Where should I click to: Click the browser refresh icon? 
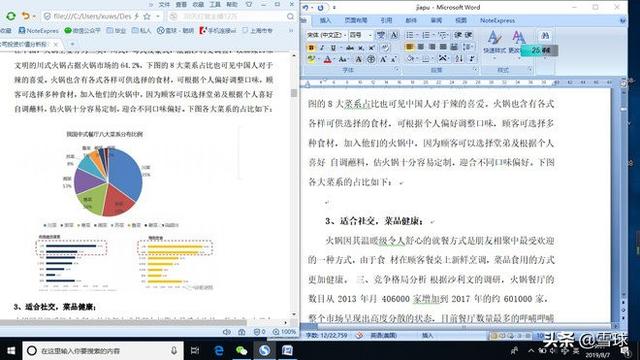(x=11, y=16)
